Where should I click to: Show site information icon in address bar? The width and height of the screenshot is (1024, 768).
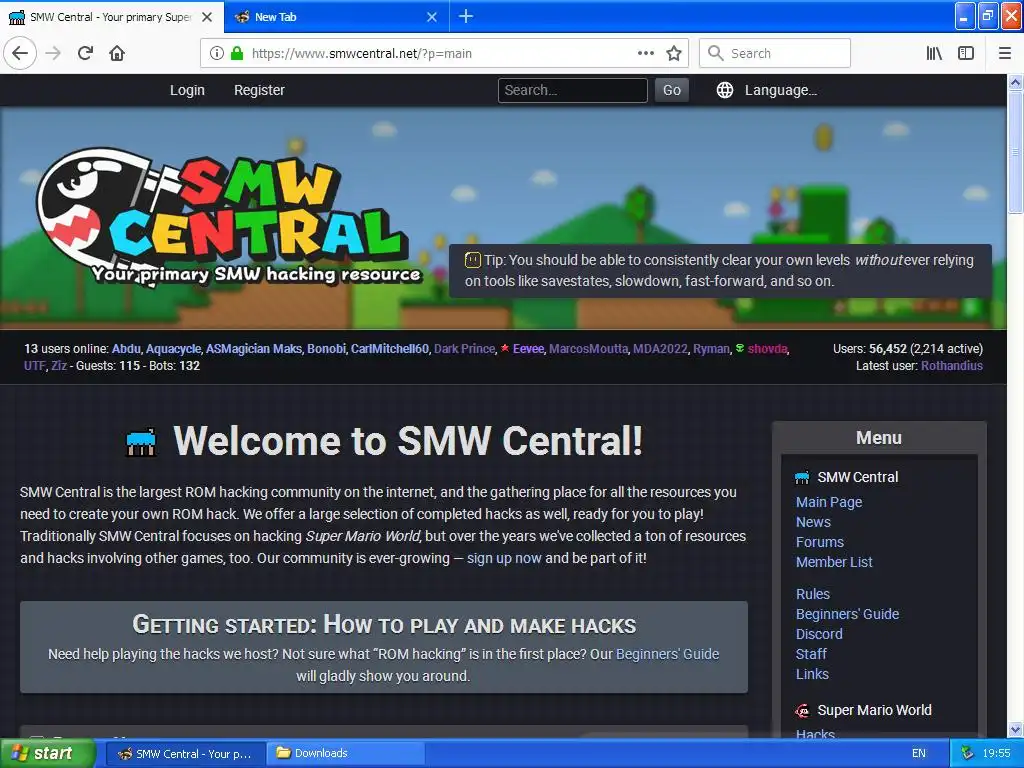216,53
